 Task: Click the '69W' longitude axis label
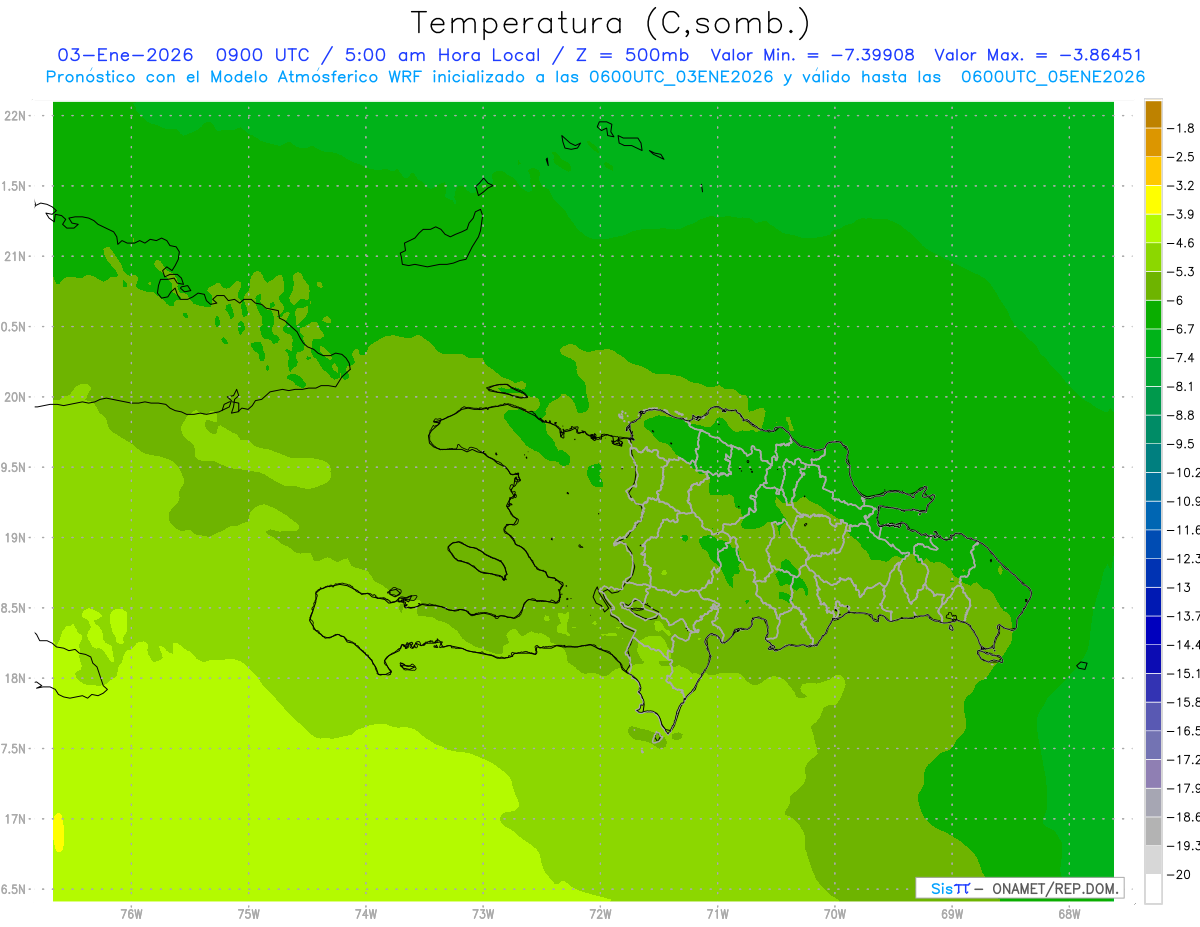(x=952, y=913)
